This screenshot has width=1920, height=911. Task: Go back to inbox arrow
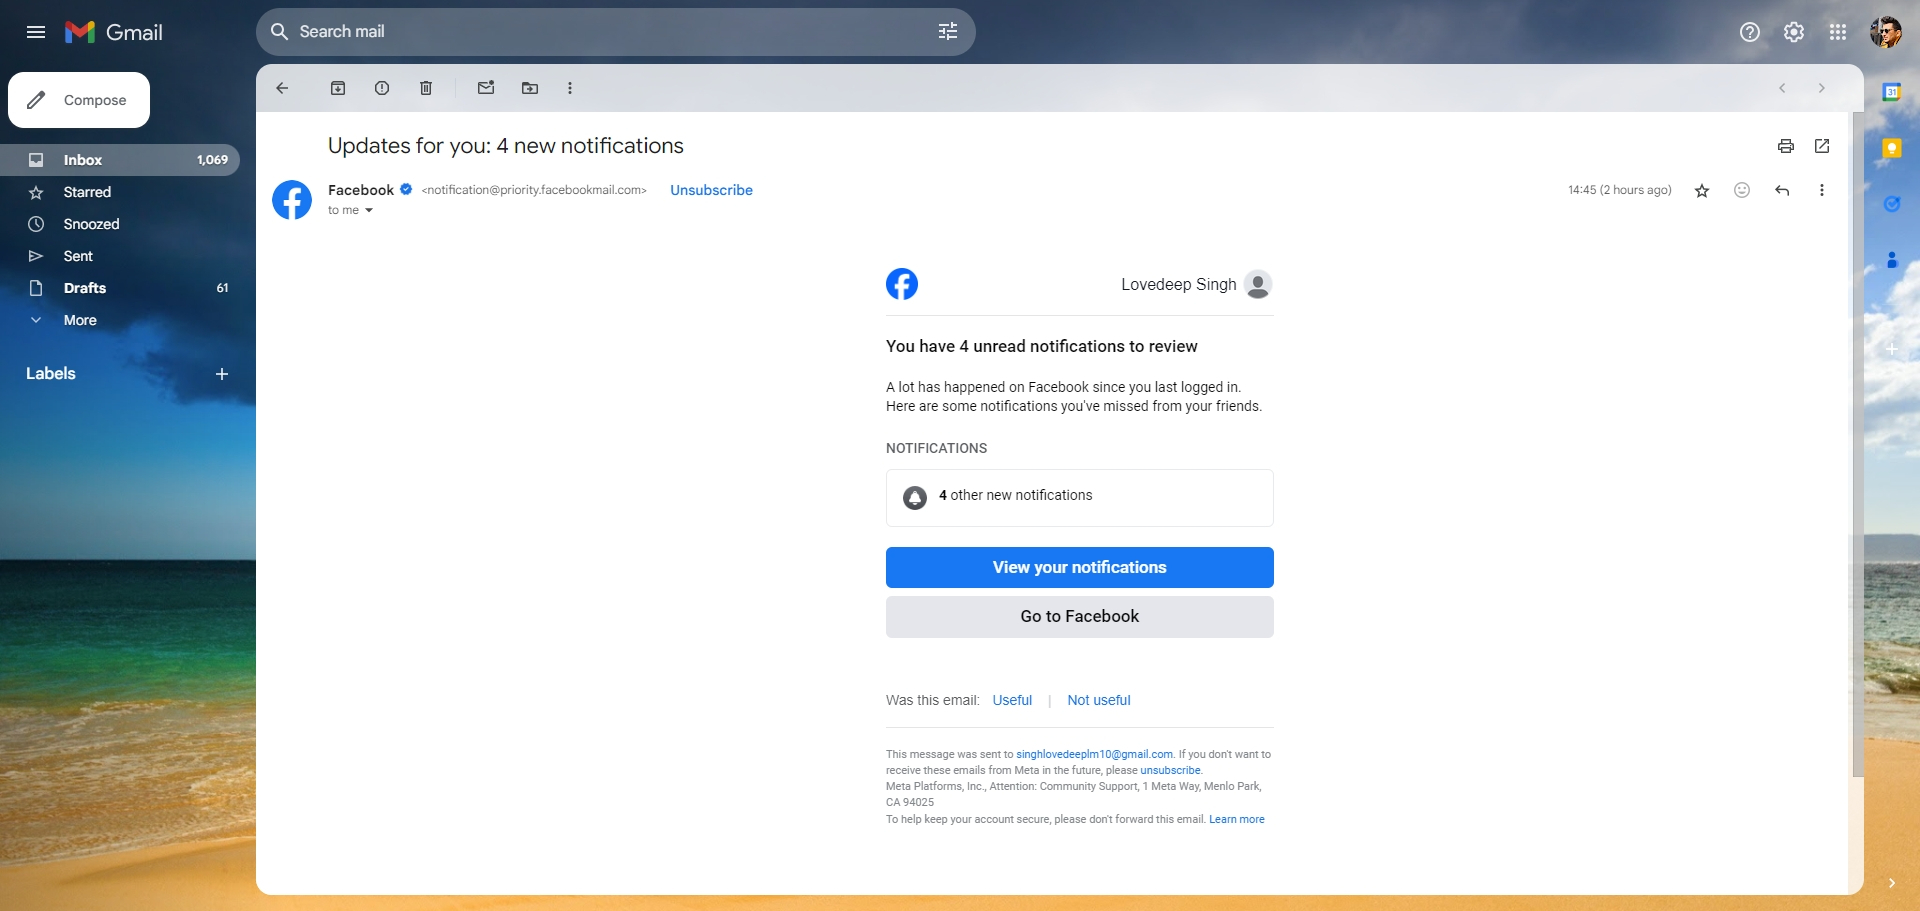pos(282,88)
